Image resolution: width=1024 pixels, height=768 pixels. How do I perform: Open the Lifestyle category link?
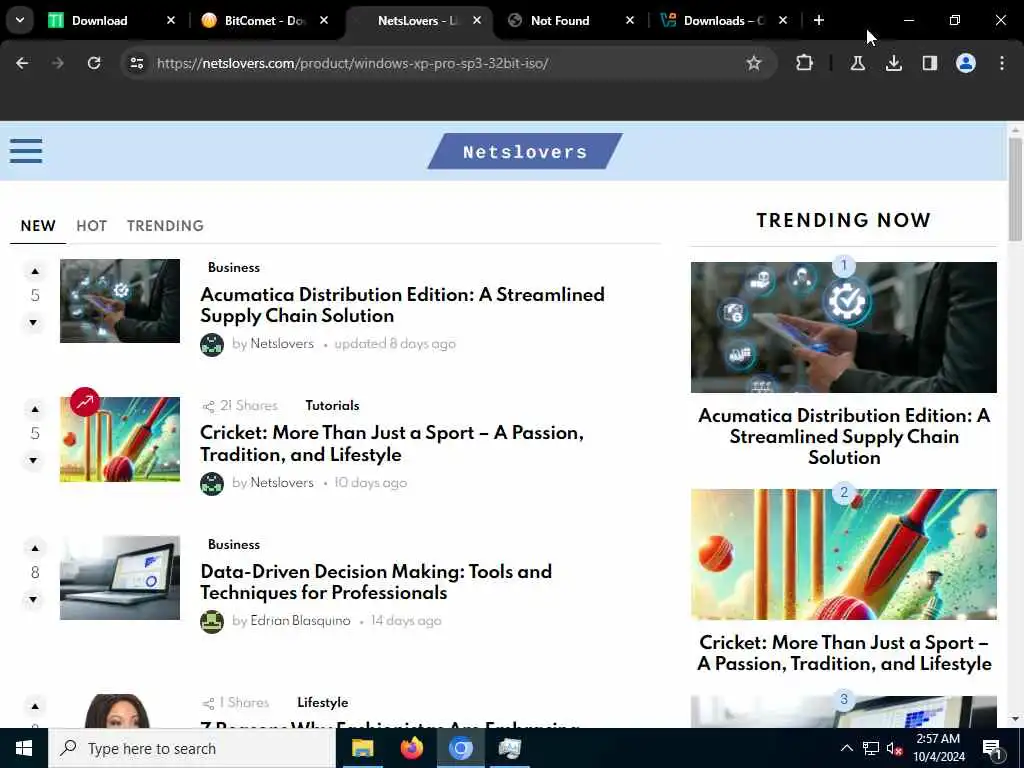coord(323,703)
